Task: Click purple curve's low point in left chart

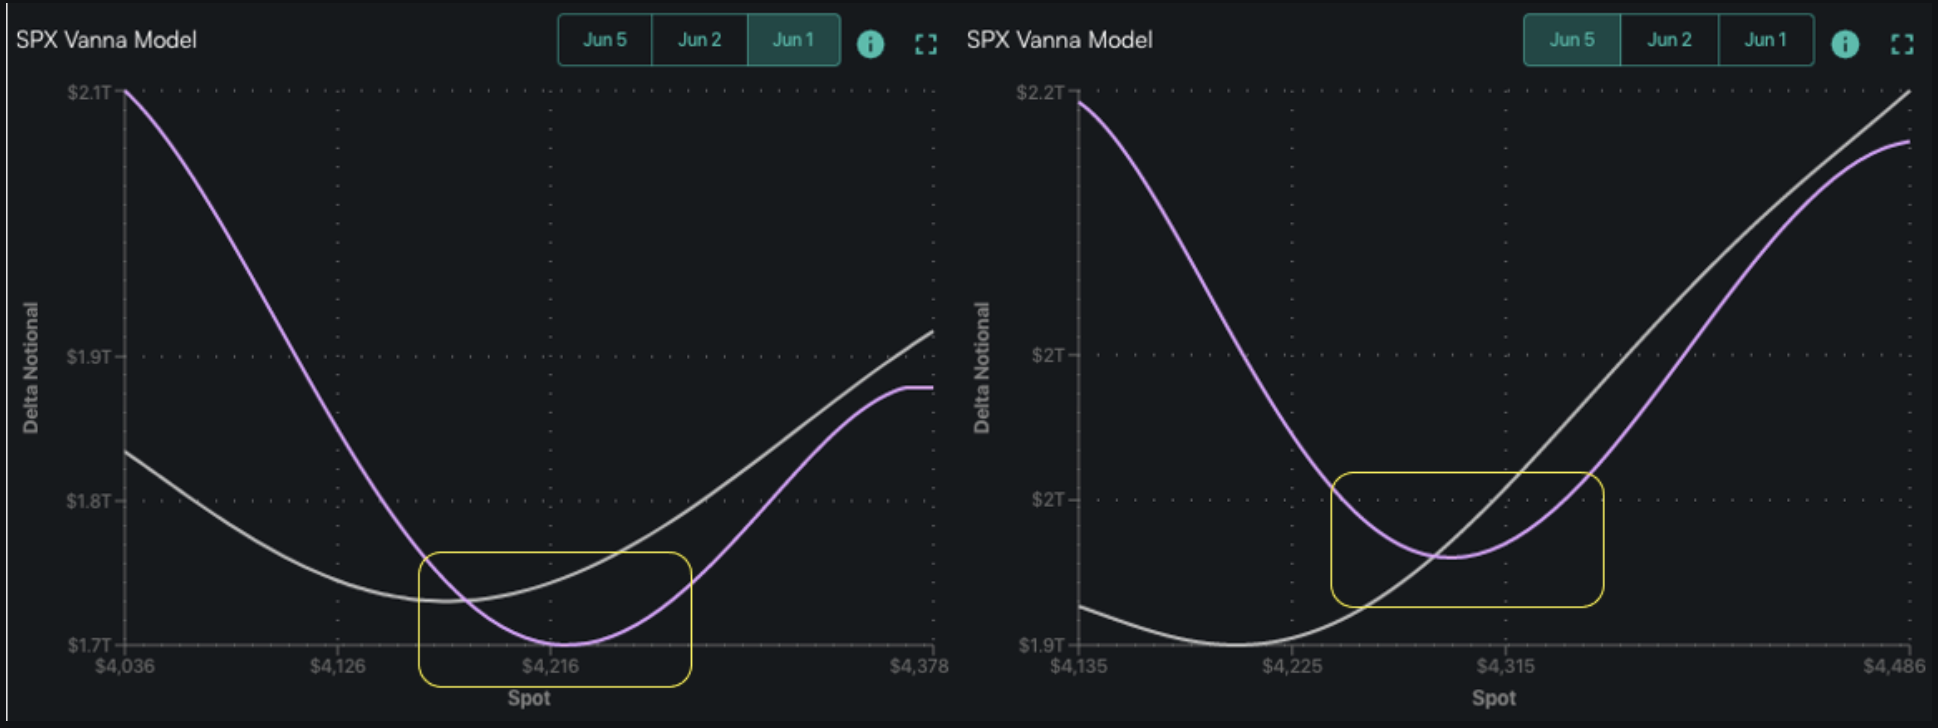Action: (x=568, y=644)
